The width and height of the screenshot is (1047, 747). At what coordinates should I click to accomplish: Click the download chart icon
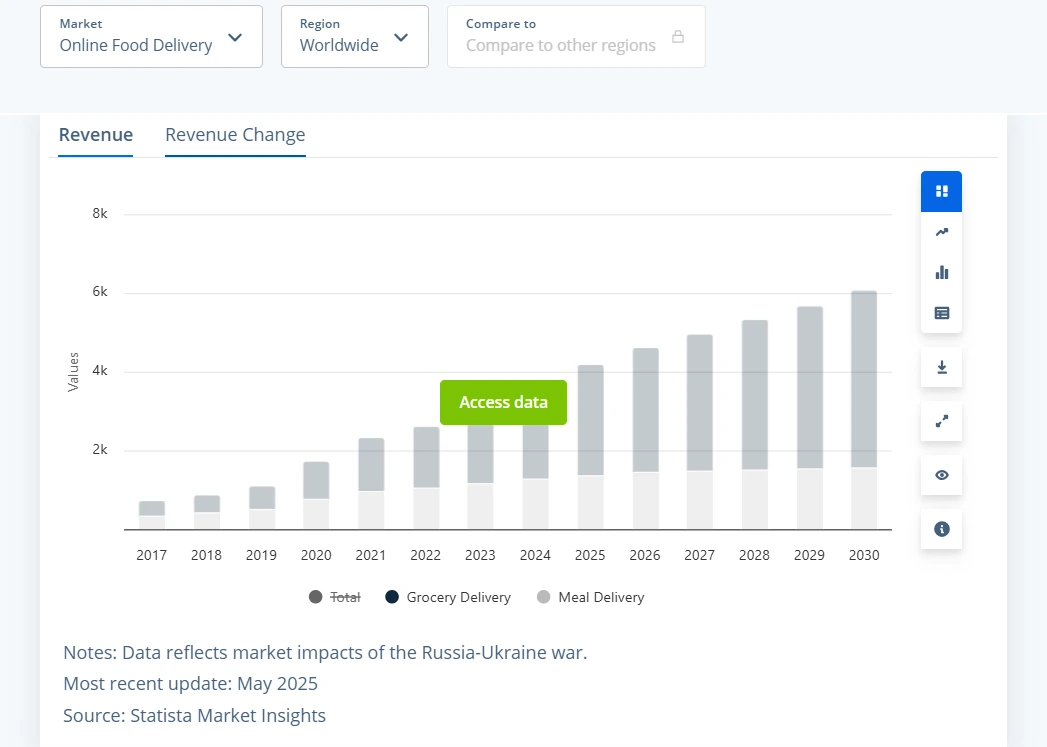point(941,368)
